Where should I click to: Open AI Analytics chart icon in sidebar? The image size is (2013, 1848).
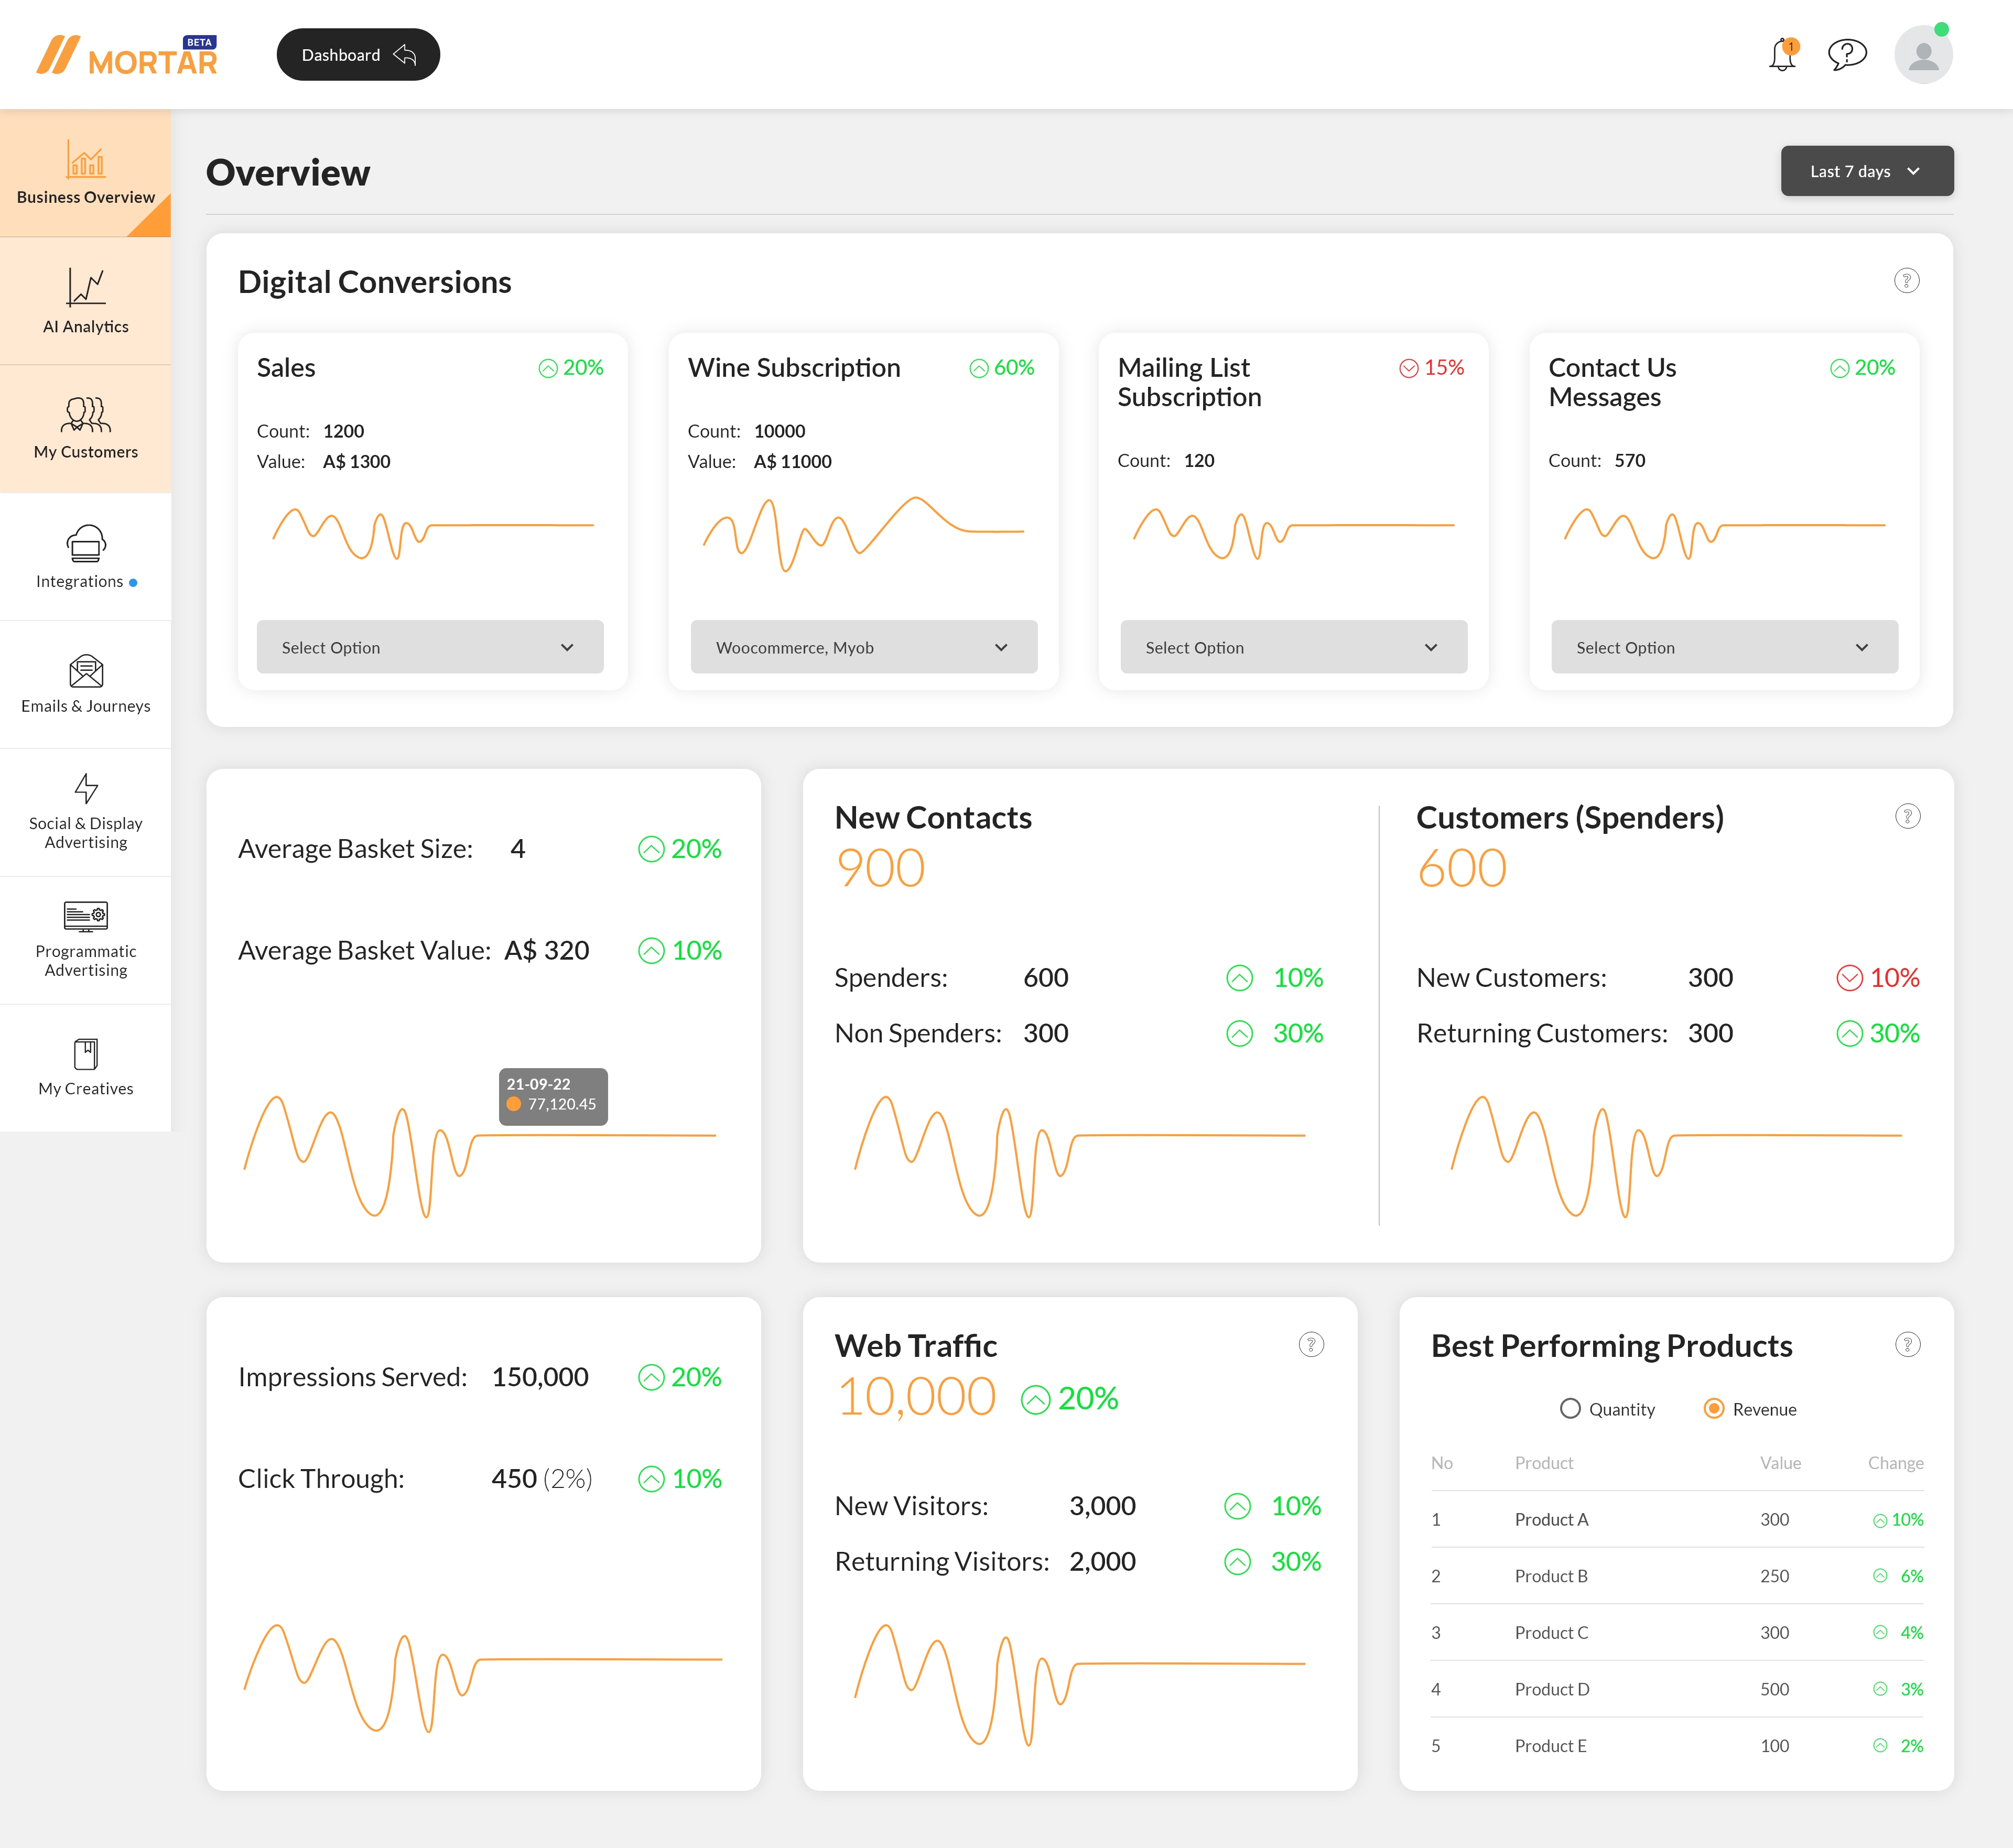tap(86, 288)
